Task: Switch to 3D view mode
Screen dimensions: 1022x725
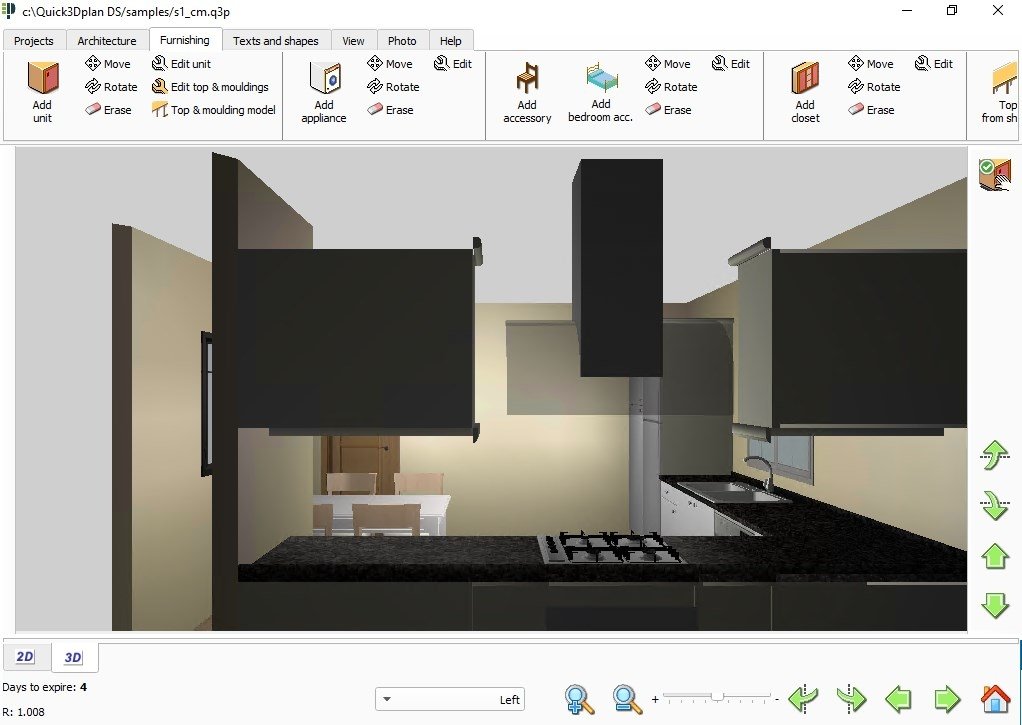Action: coord(74,657)
